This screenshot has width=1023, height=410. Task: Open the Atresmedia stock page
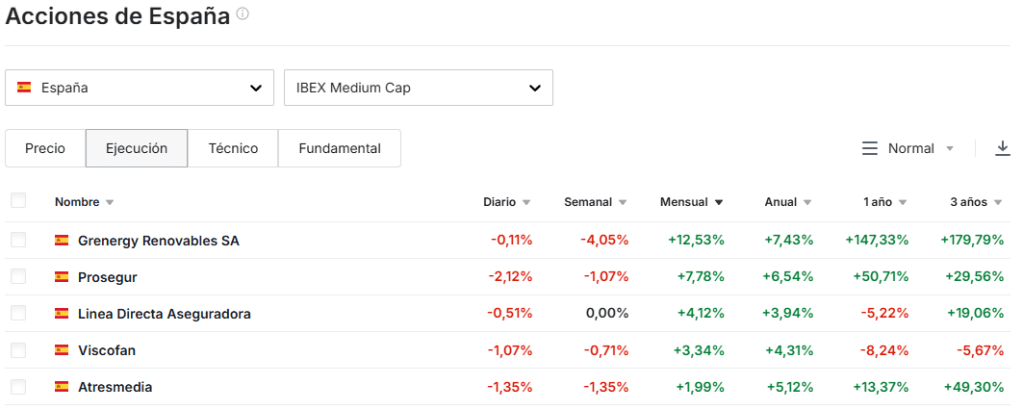[x=115, y=387]
